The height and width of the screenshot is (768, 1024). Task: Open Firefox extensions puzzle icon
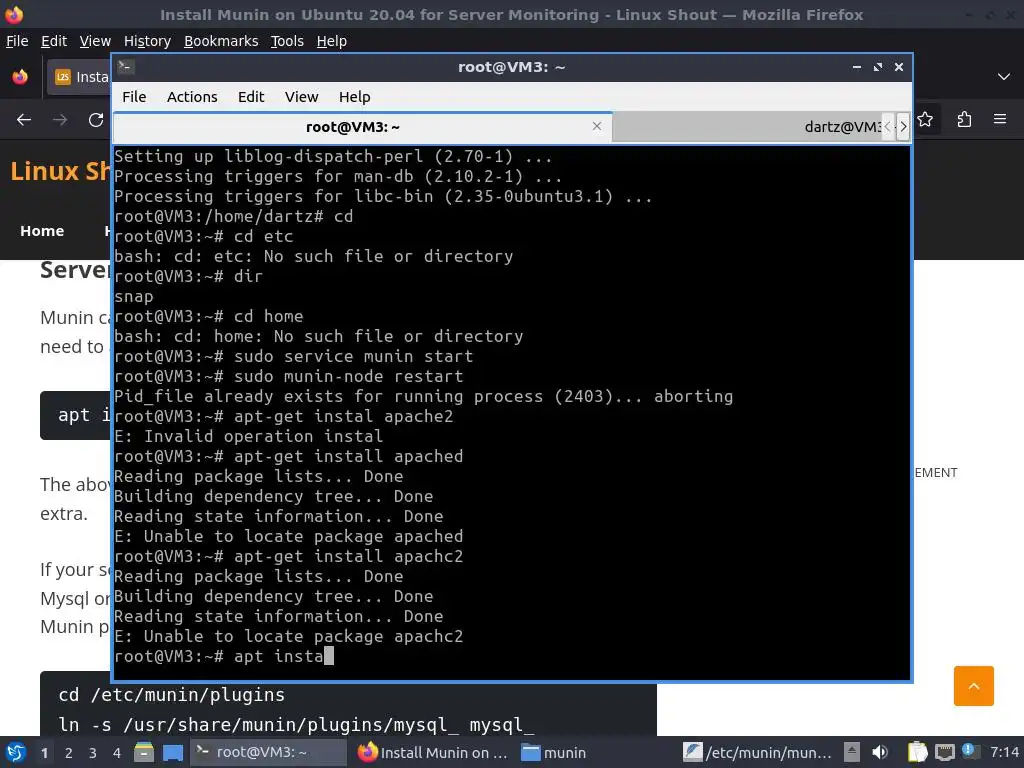click(964, 120)
